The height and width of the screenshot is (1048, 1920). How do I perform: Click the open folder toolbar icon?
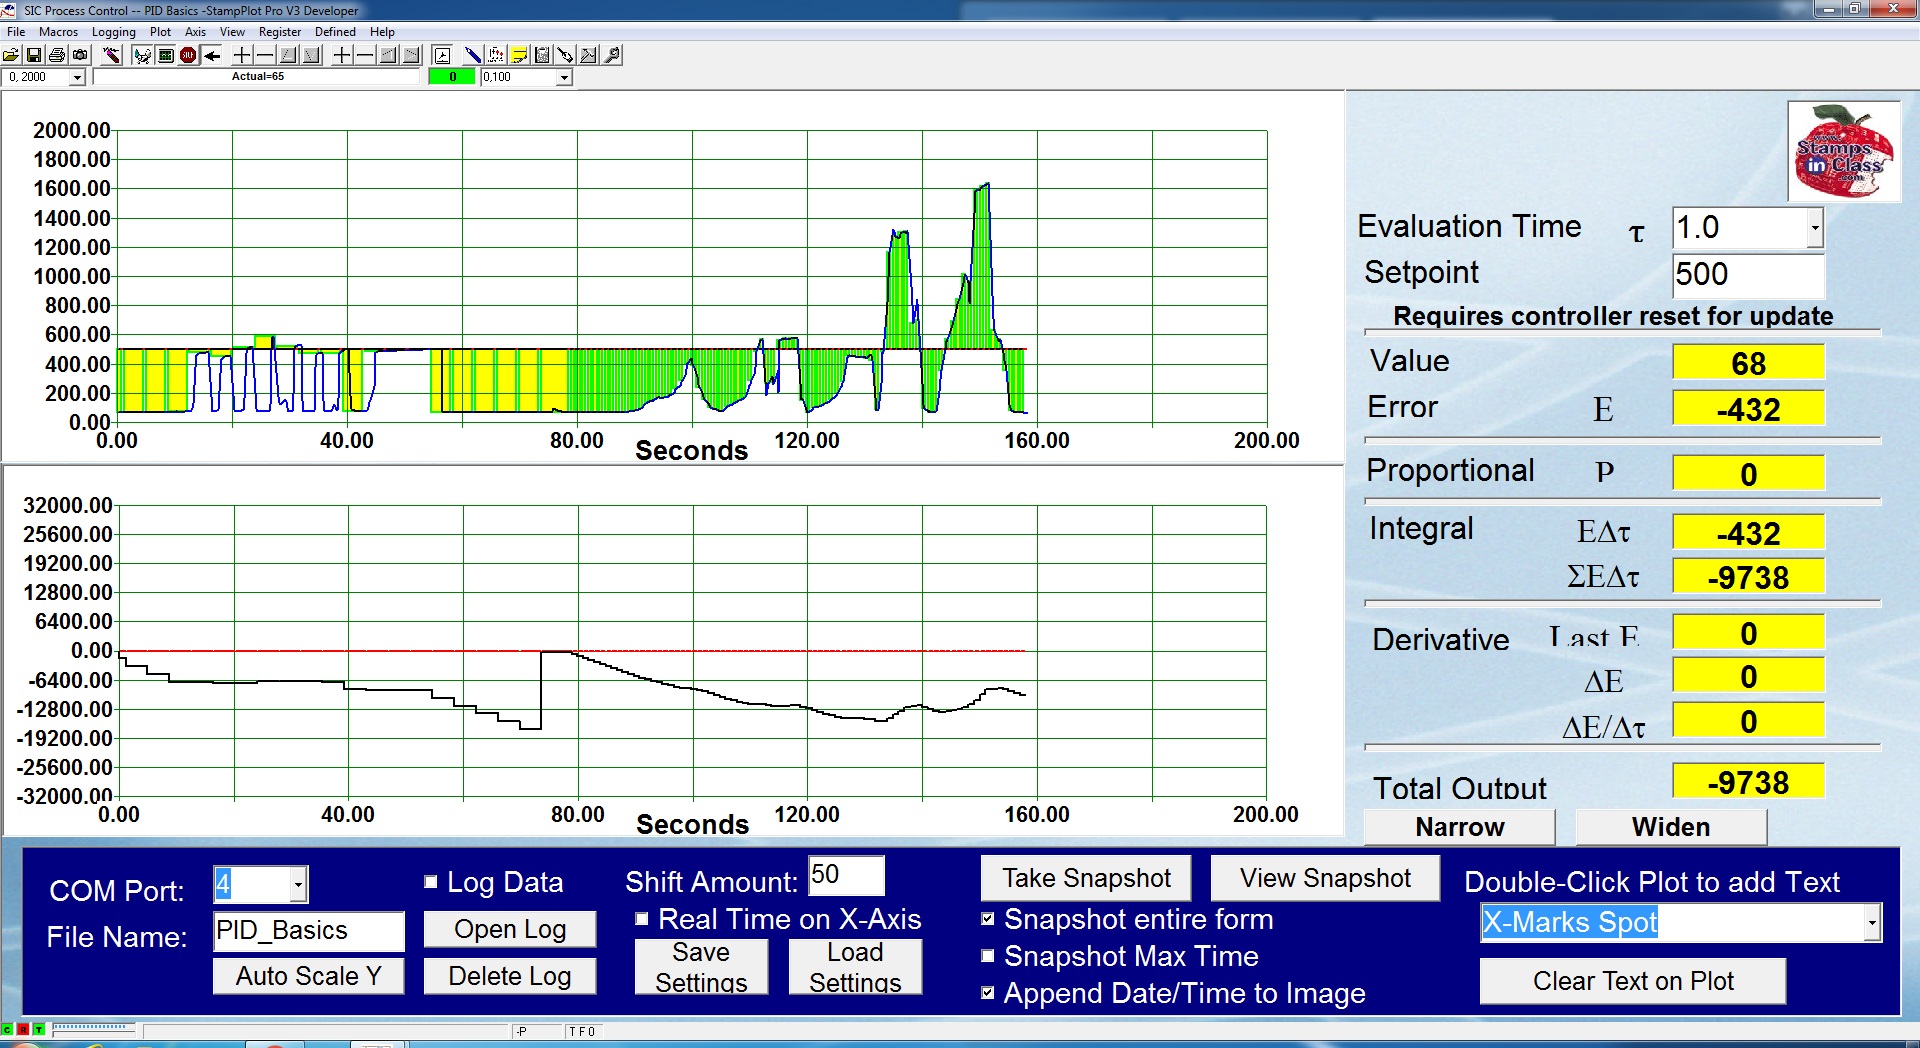11,55
